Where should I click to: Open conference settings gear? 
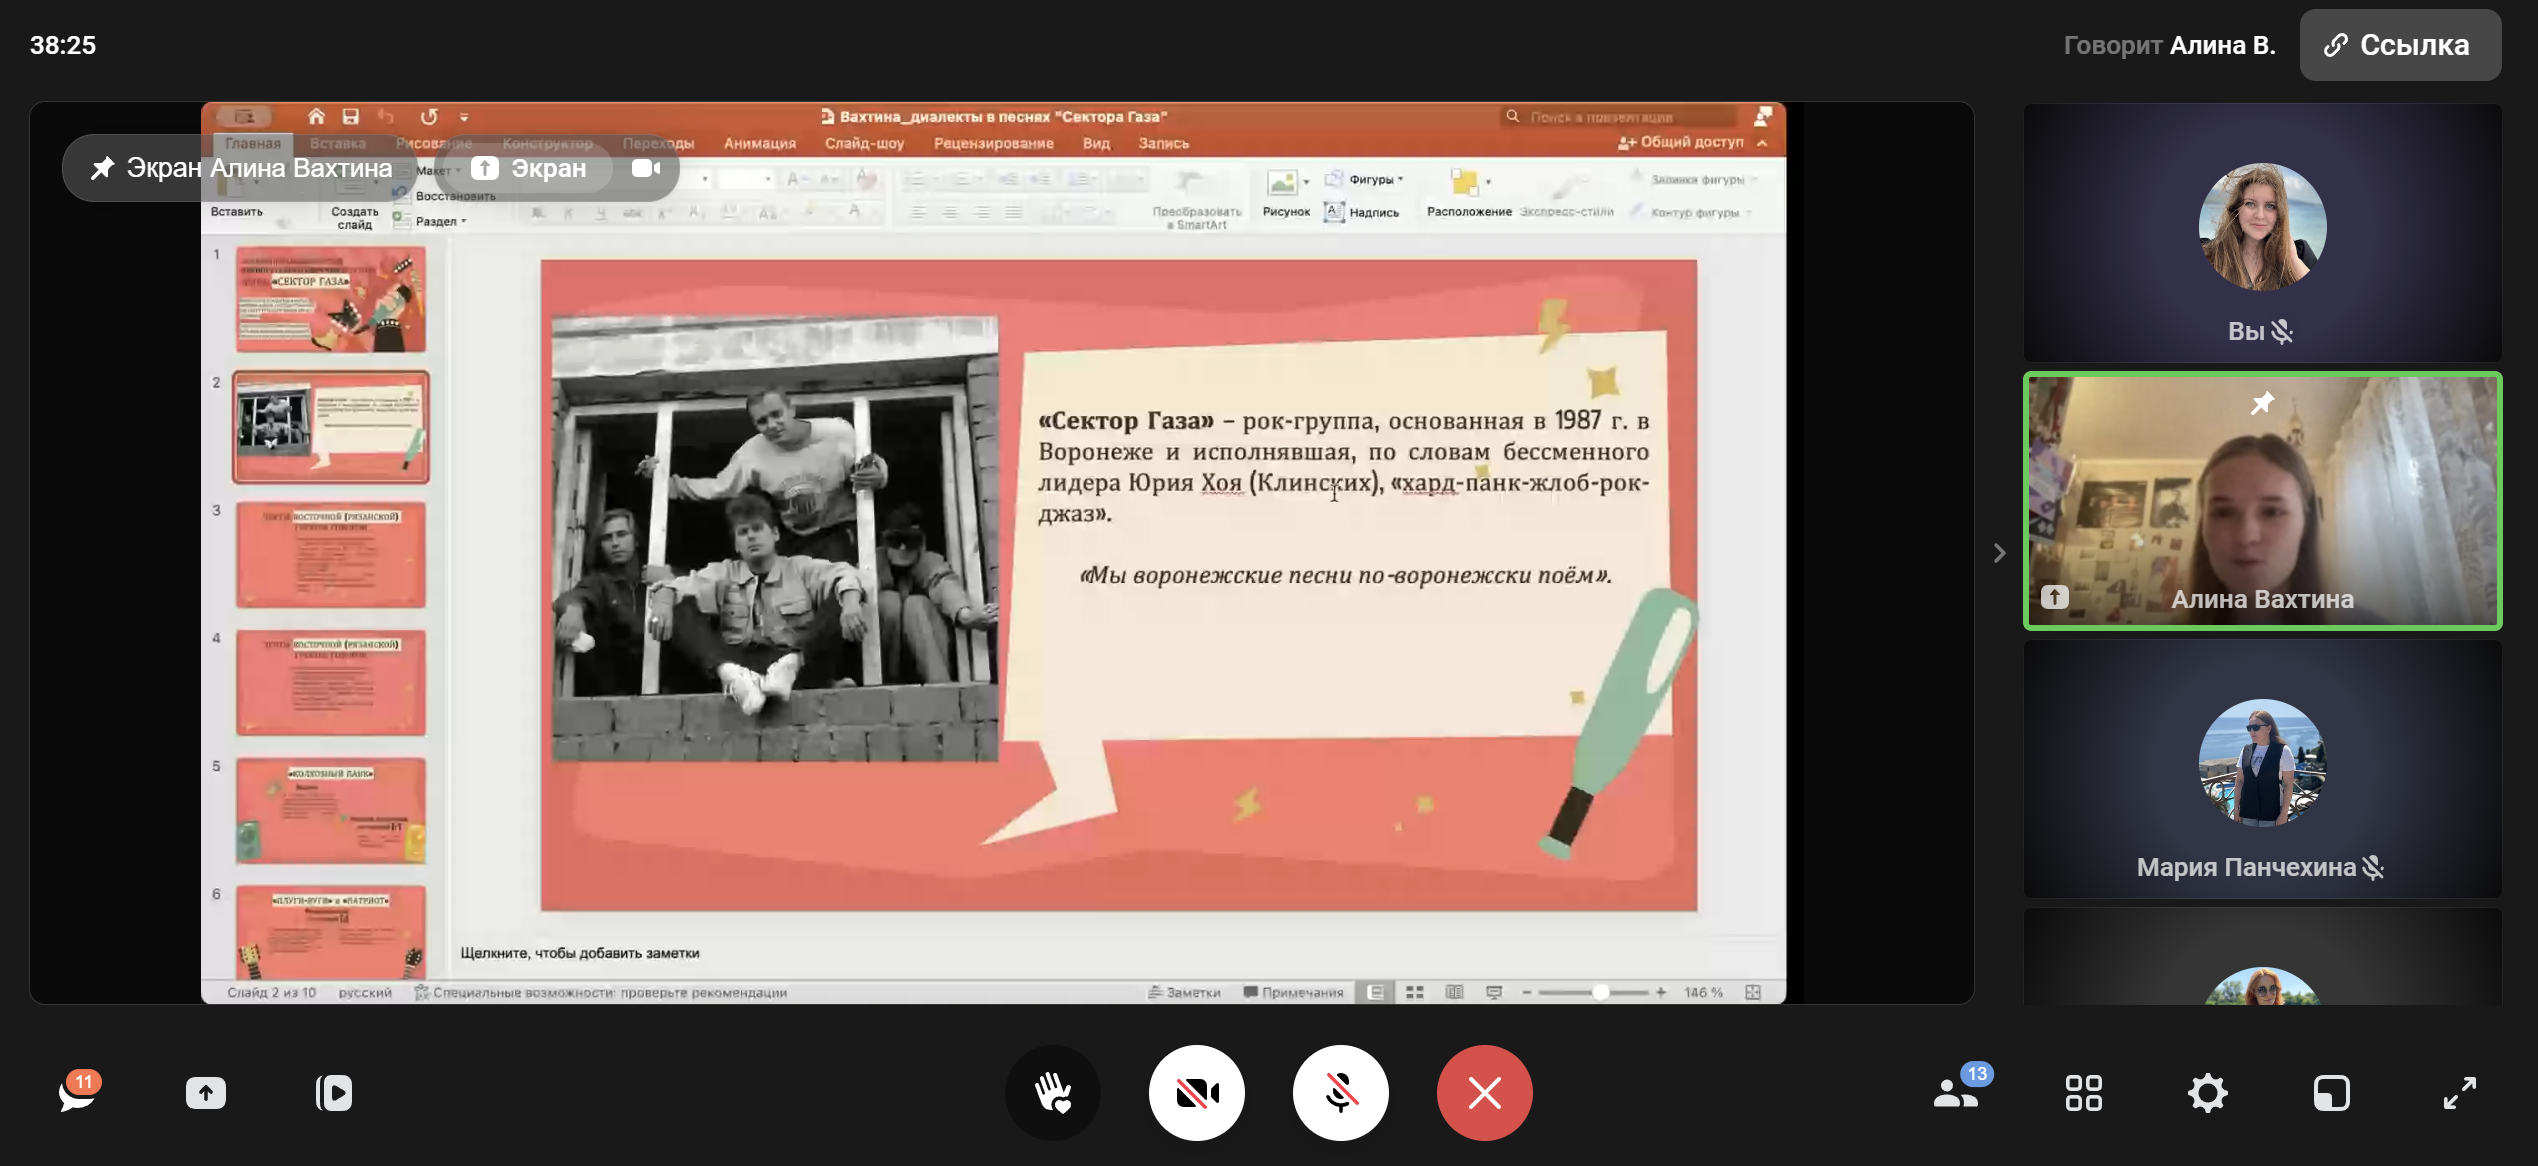pyautogui.click(x=2208, y=1093)
